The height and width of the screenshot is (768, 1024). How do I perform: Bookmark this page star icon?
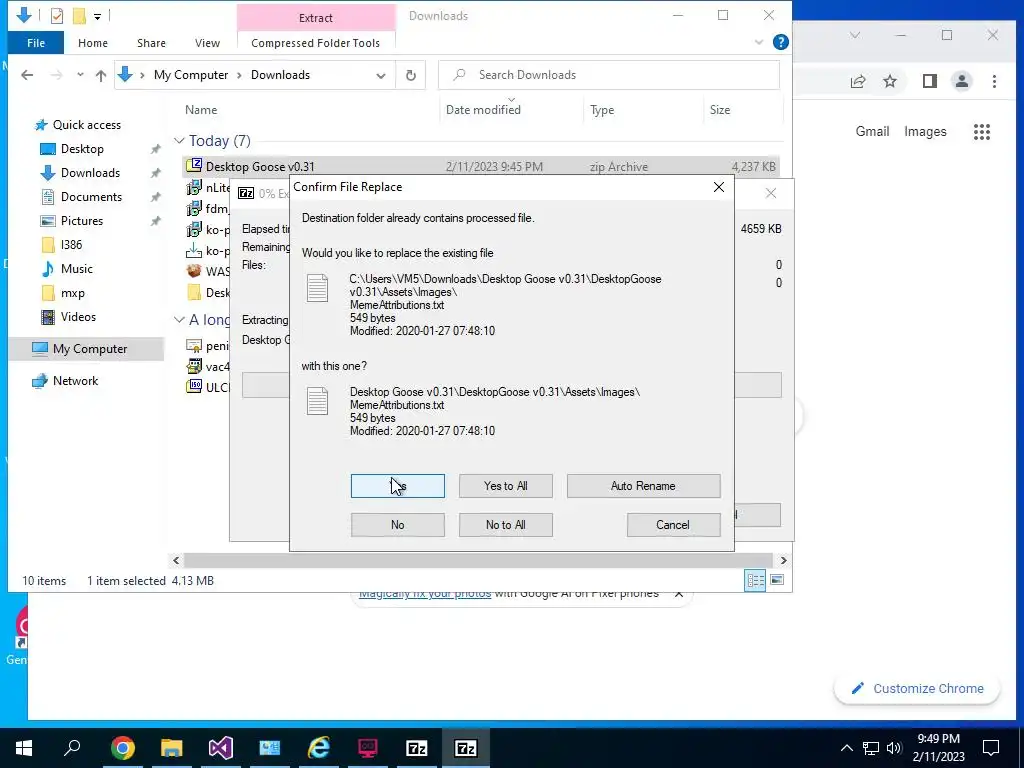[889, 82]
